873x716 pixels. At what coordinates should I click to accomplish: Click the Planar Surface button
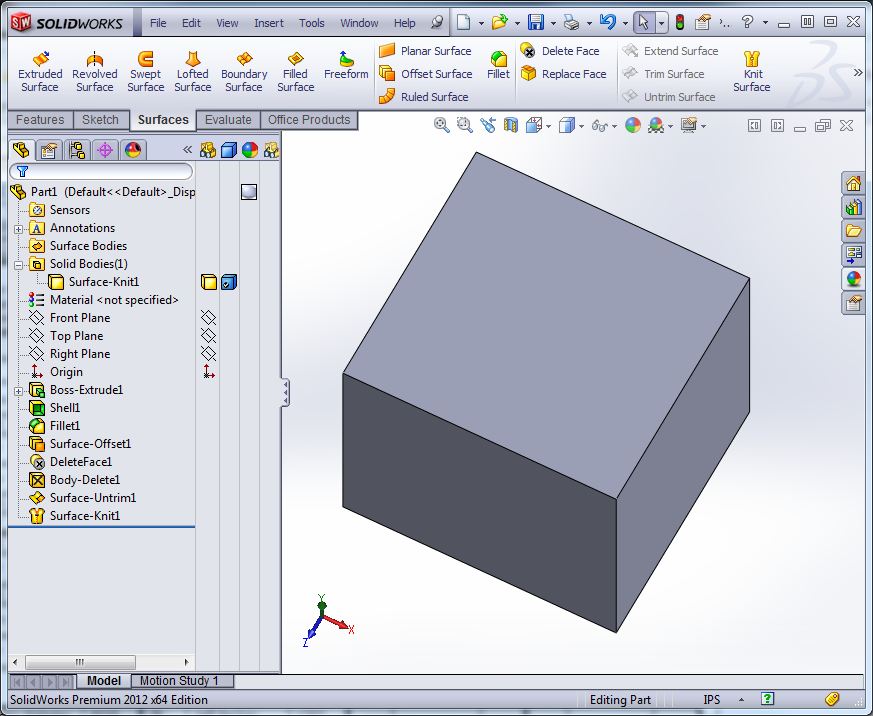click(x=425, y=51)
